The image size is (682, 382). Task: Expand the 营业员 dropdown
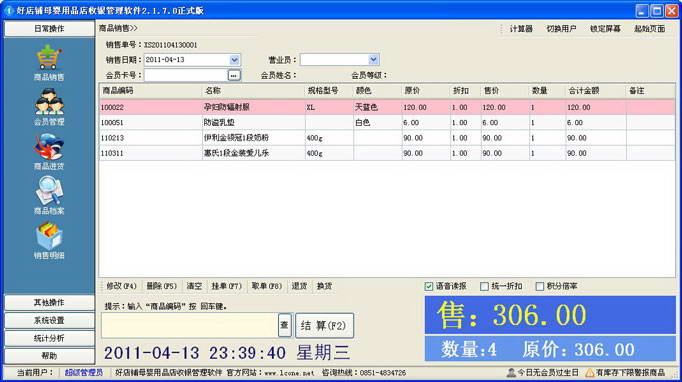(x=373, y=60)
